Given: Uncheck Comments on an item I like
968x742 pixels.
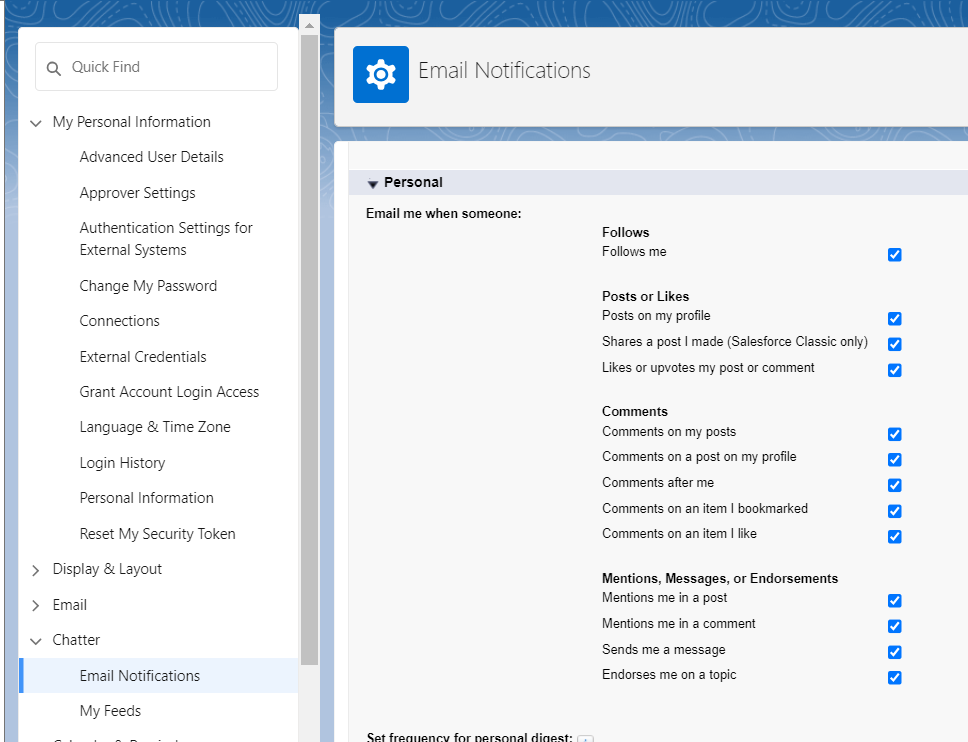Looking at the screenshot, I should click(x=895, y=536).
